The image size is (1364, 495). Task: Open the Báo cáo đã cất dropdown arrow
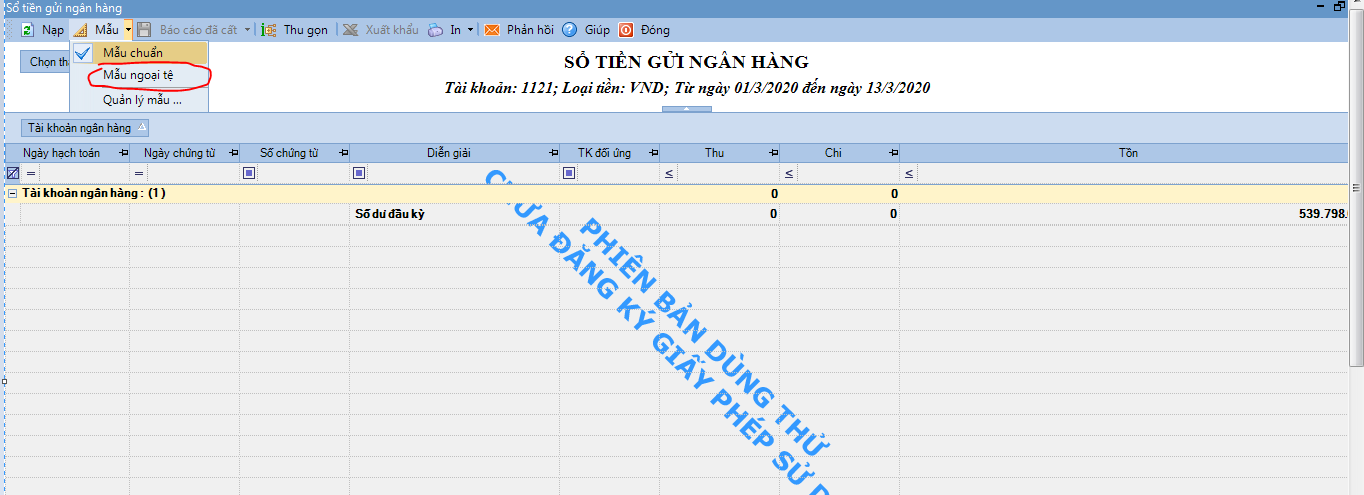248,30
